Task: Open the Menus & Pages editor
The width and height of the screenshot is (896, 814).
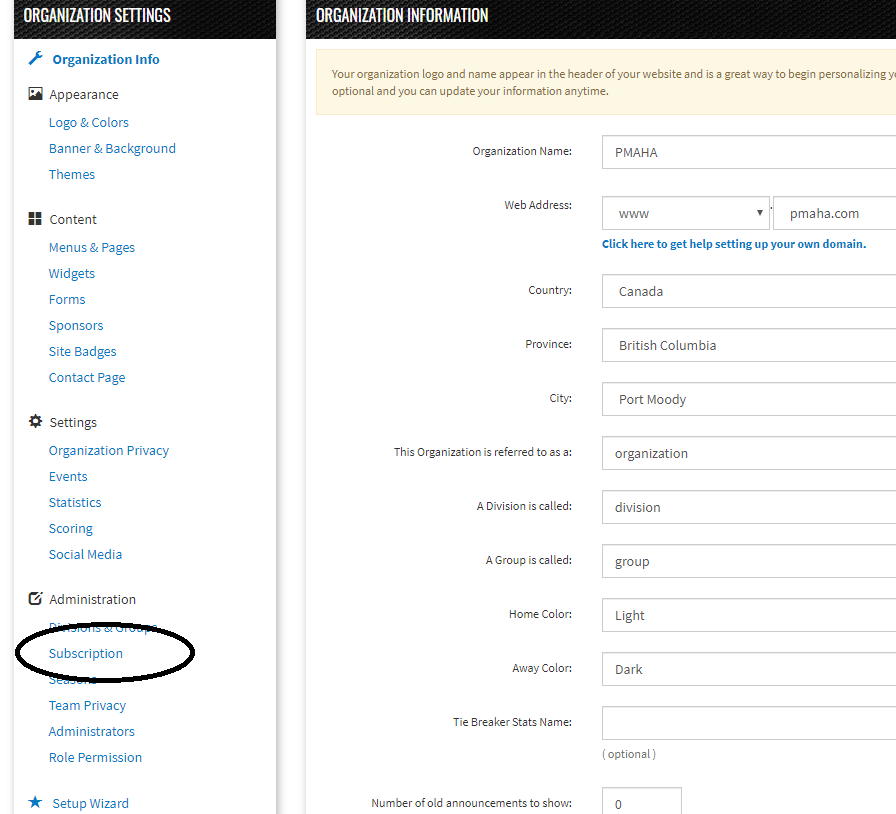Action: tap(91, 247)
